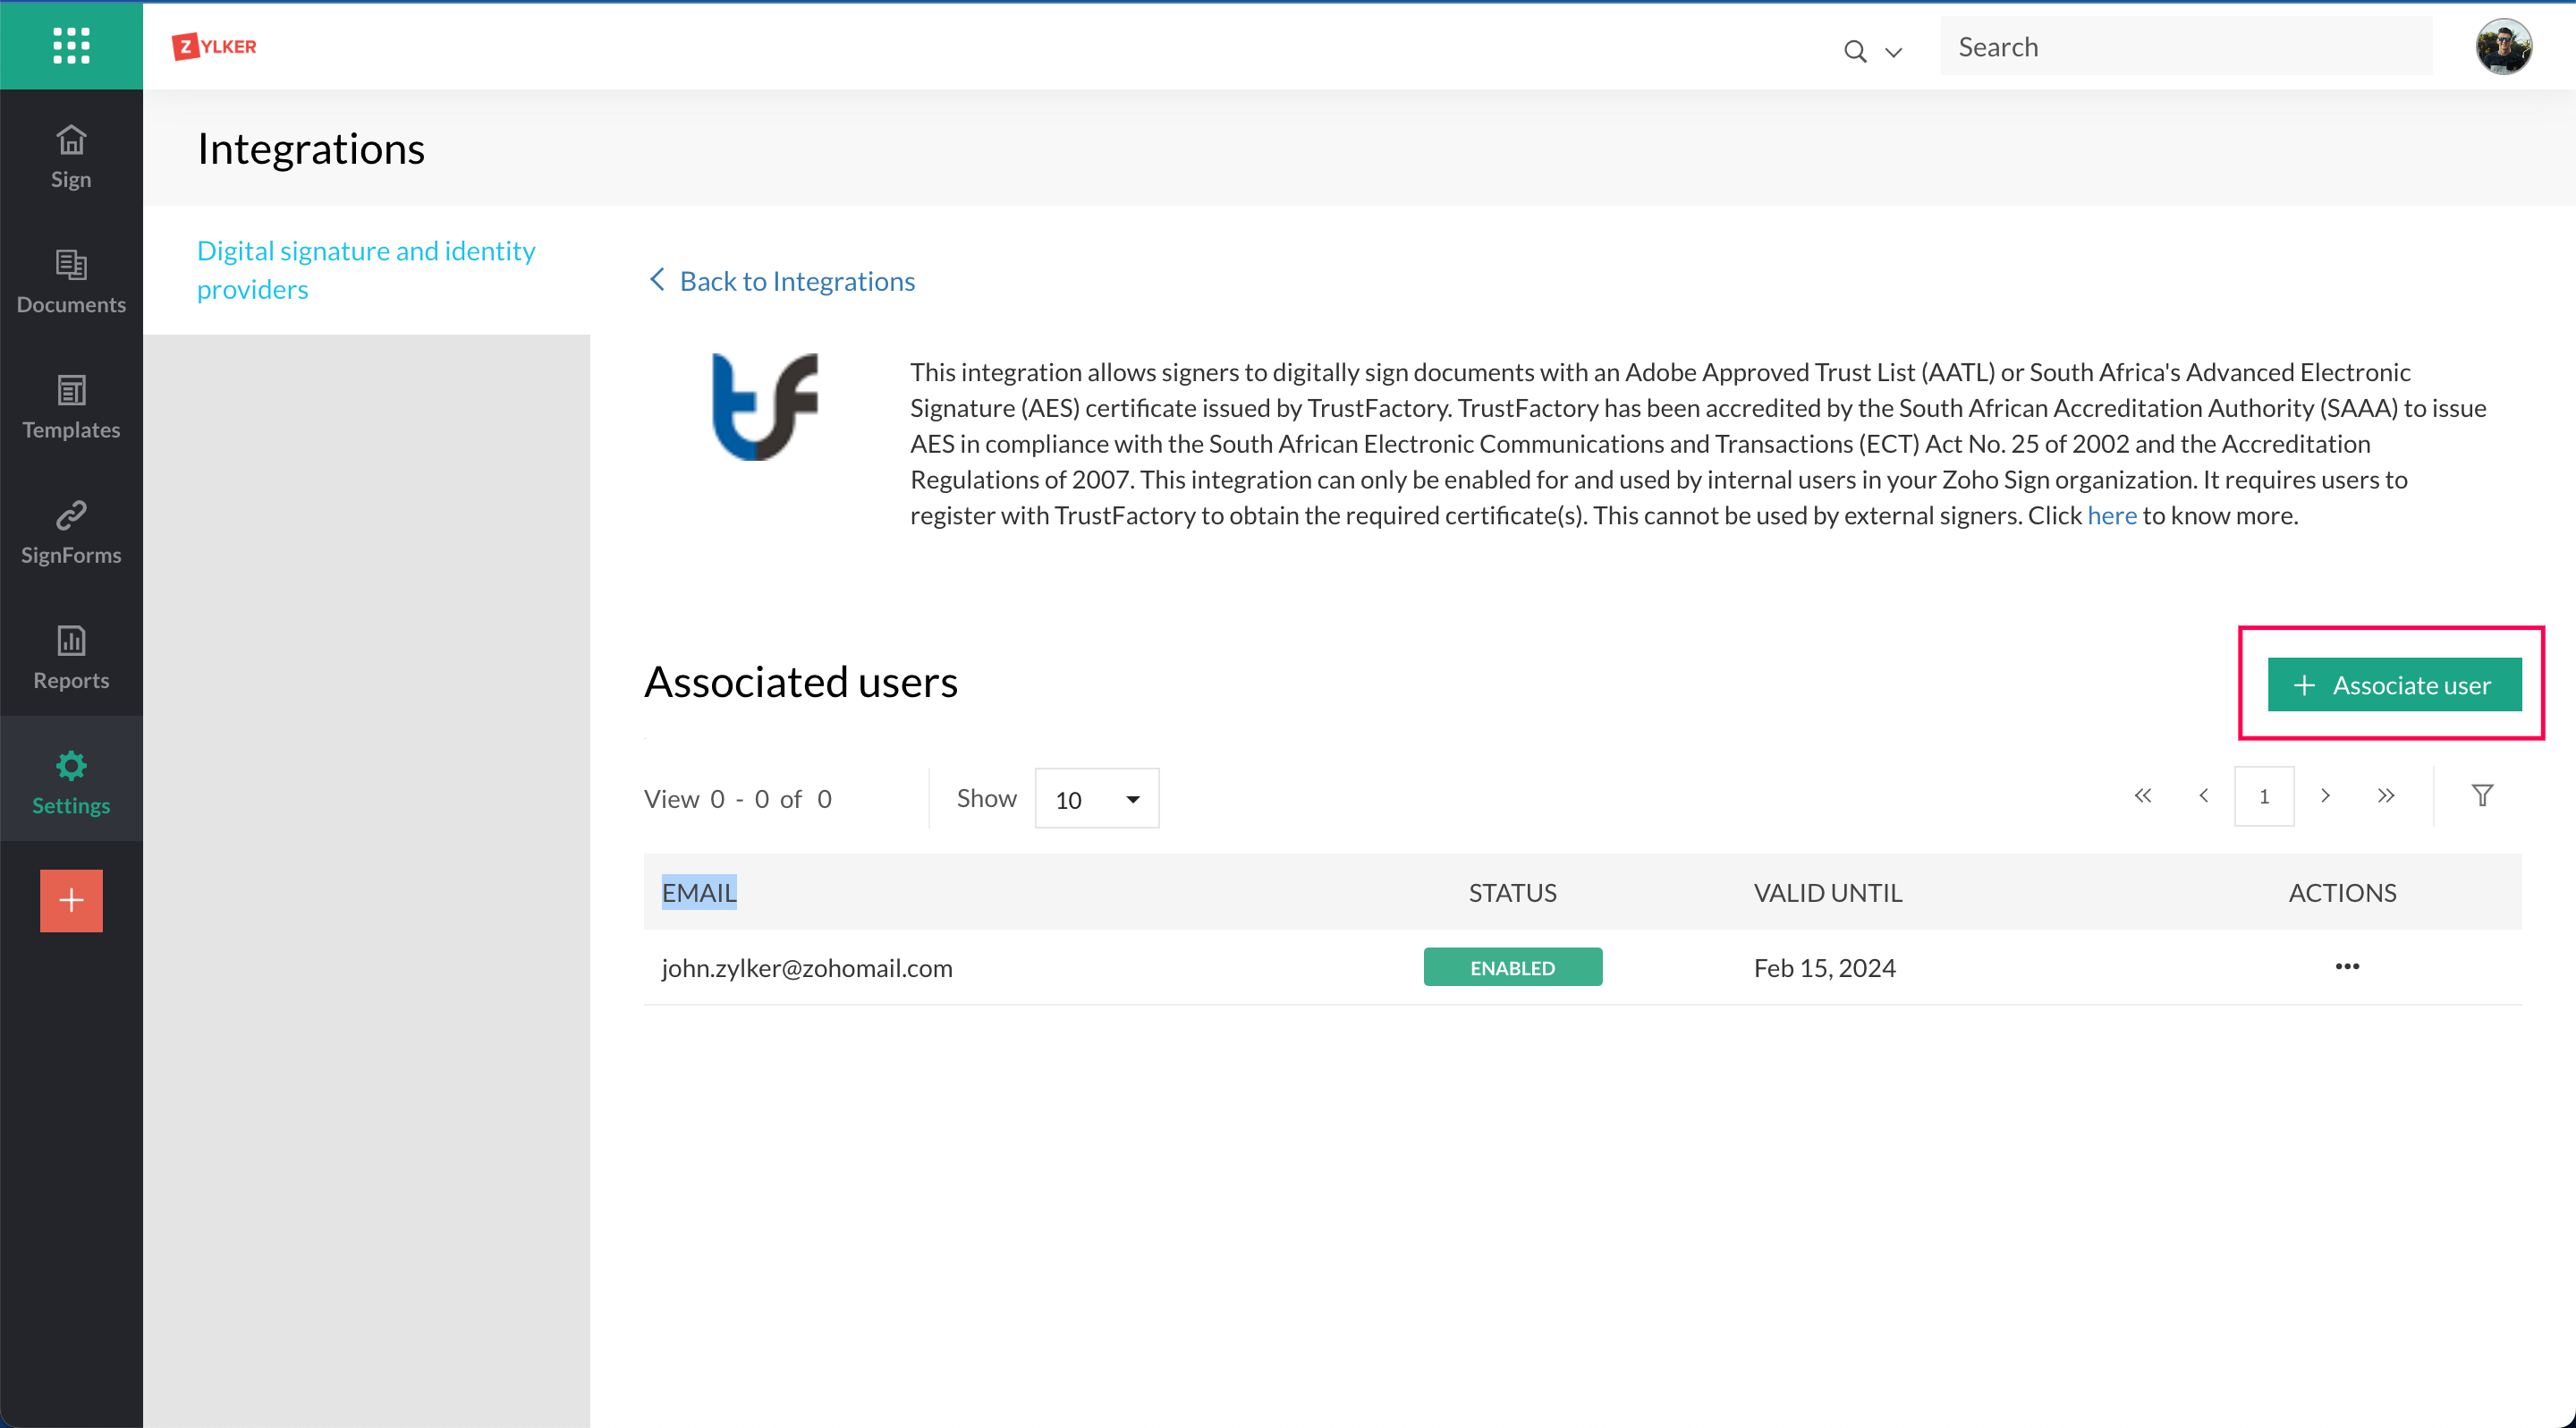Image resolution: width=2576 pixels, height=1428 pixels.
Task: Jump to last page double arrow
Action: click(2386, 796)
